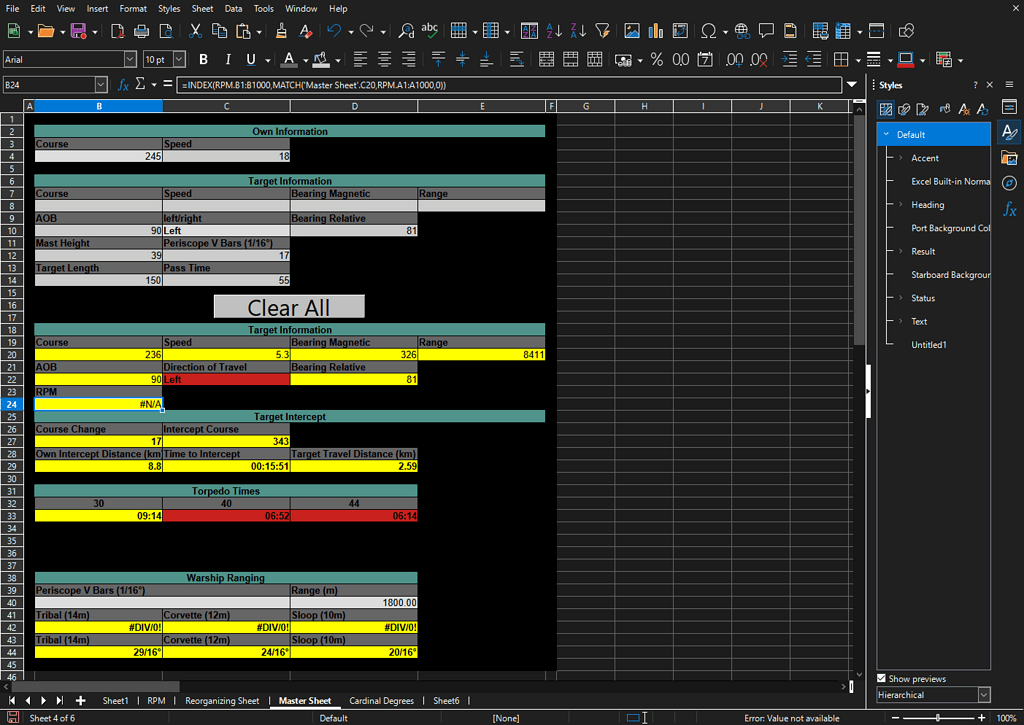Open Find and Replace magnifier icon

coord(406,31)
